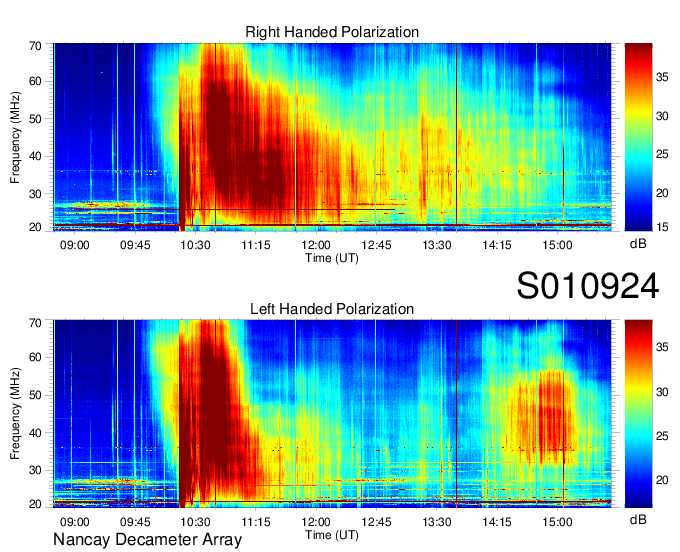Click the 12:00 tick label on upper plot

[x=316, y=245]
